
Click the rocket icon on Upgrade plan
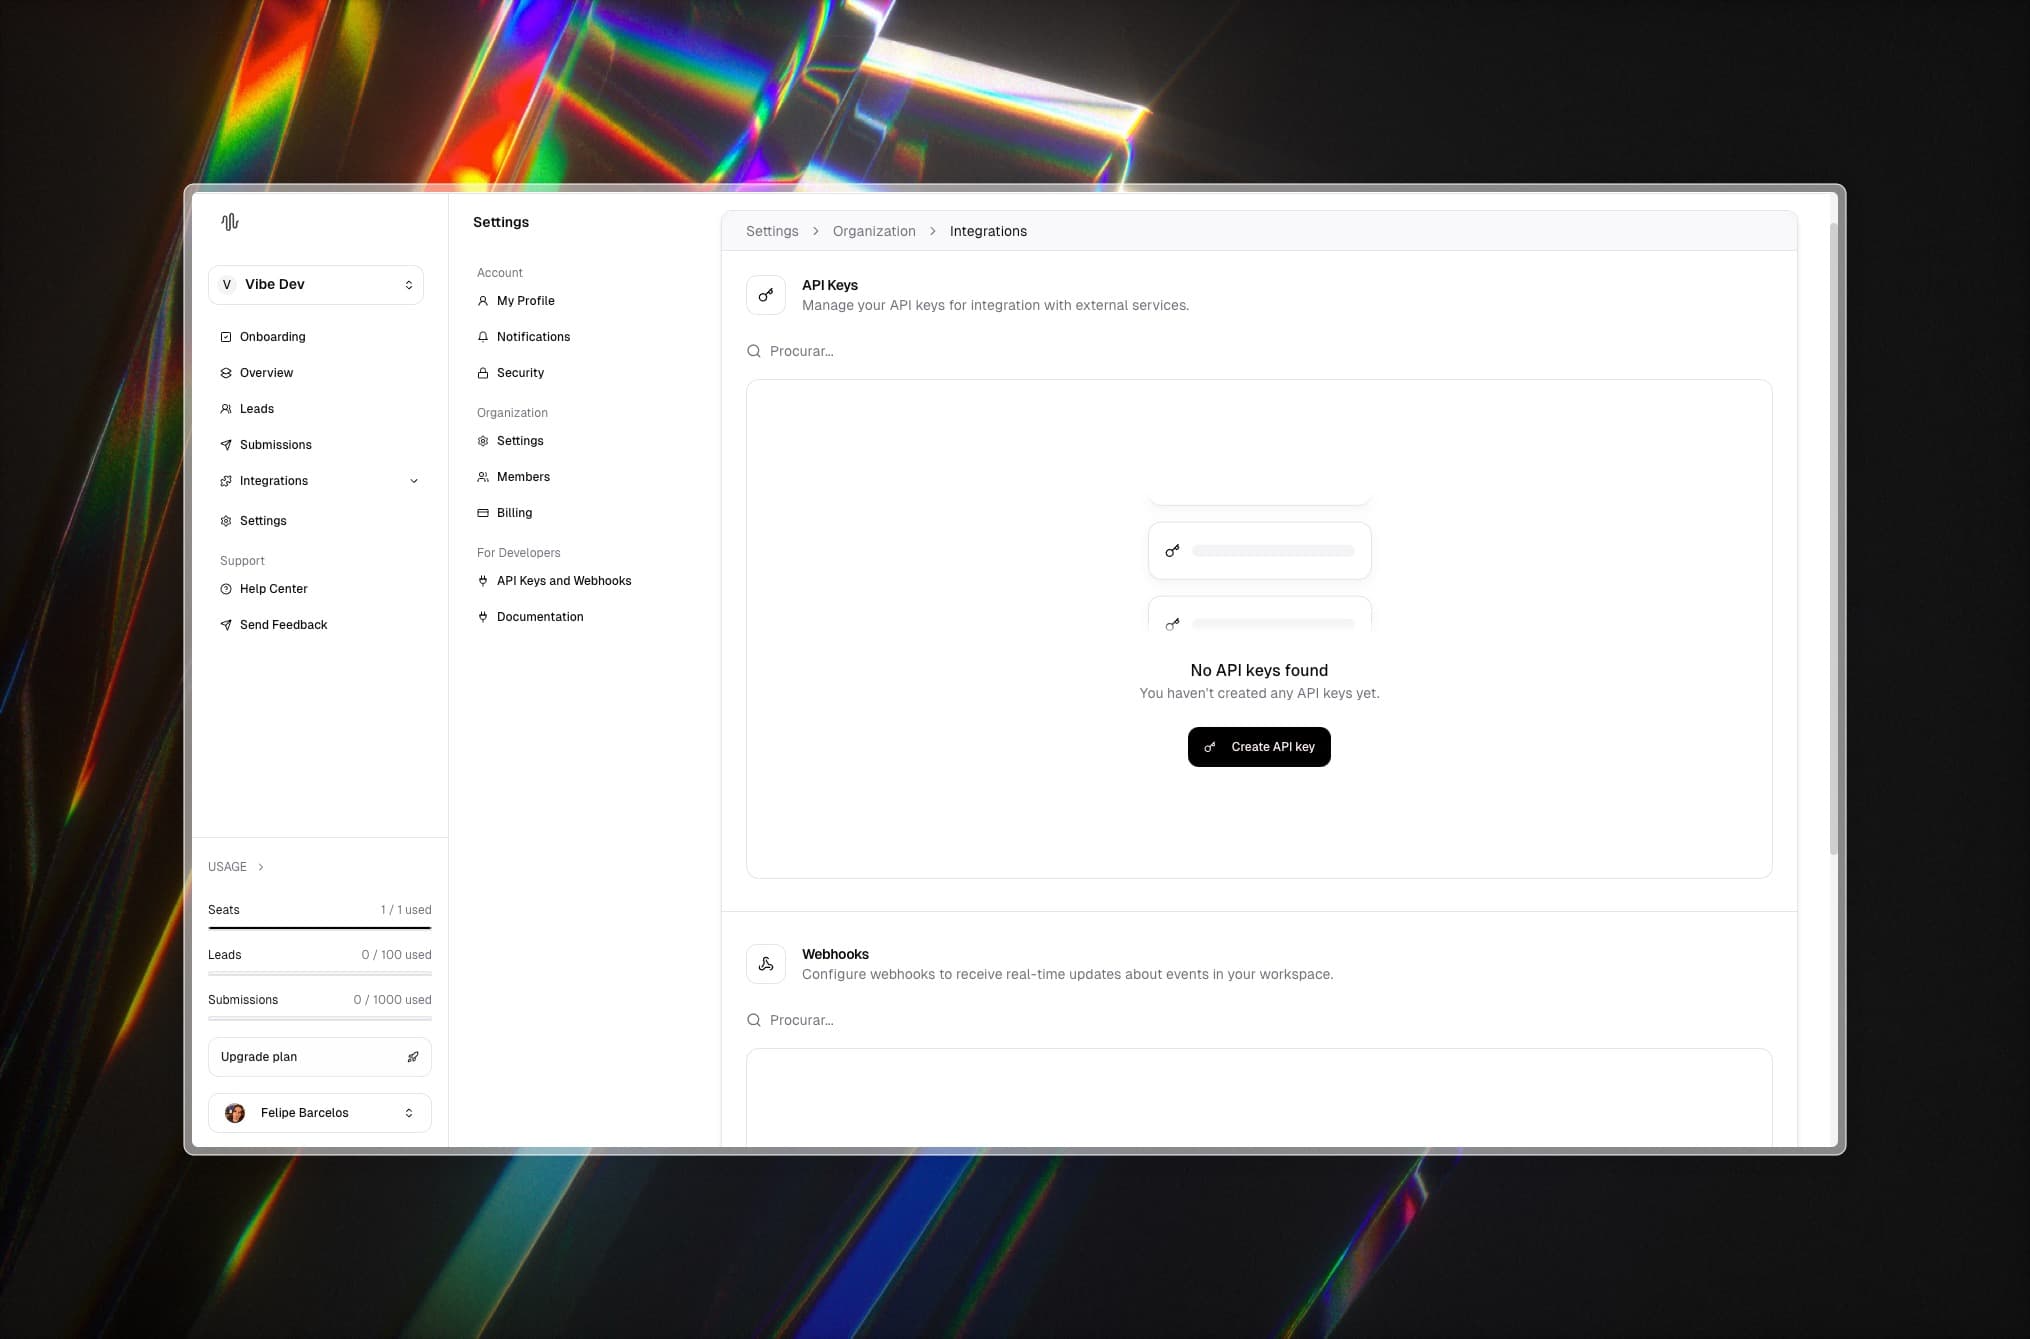coord(413,1056)
